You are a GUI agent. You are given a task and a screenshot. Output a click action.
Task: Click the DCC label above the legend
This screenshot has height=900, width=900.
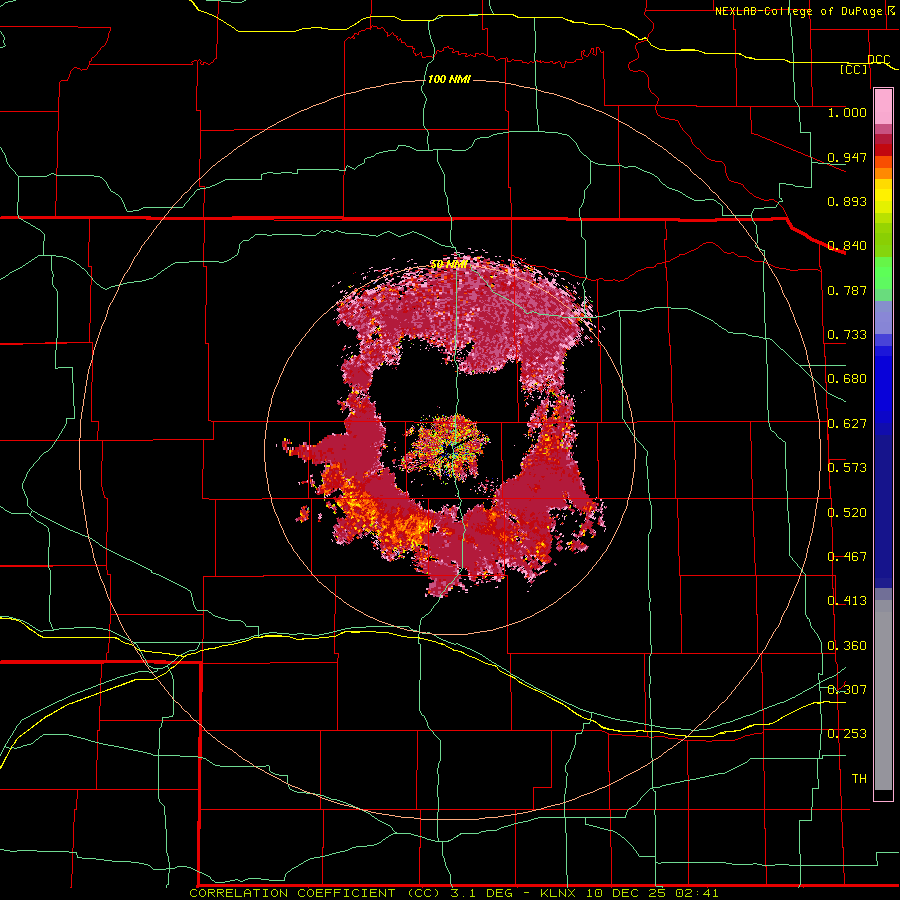click(878, 59)
